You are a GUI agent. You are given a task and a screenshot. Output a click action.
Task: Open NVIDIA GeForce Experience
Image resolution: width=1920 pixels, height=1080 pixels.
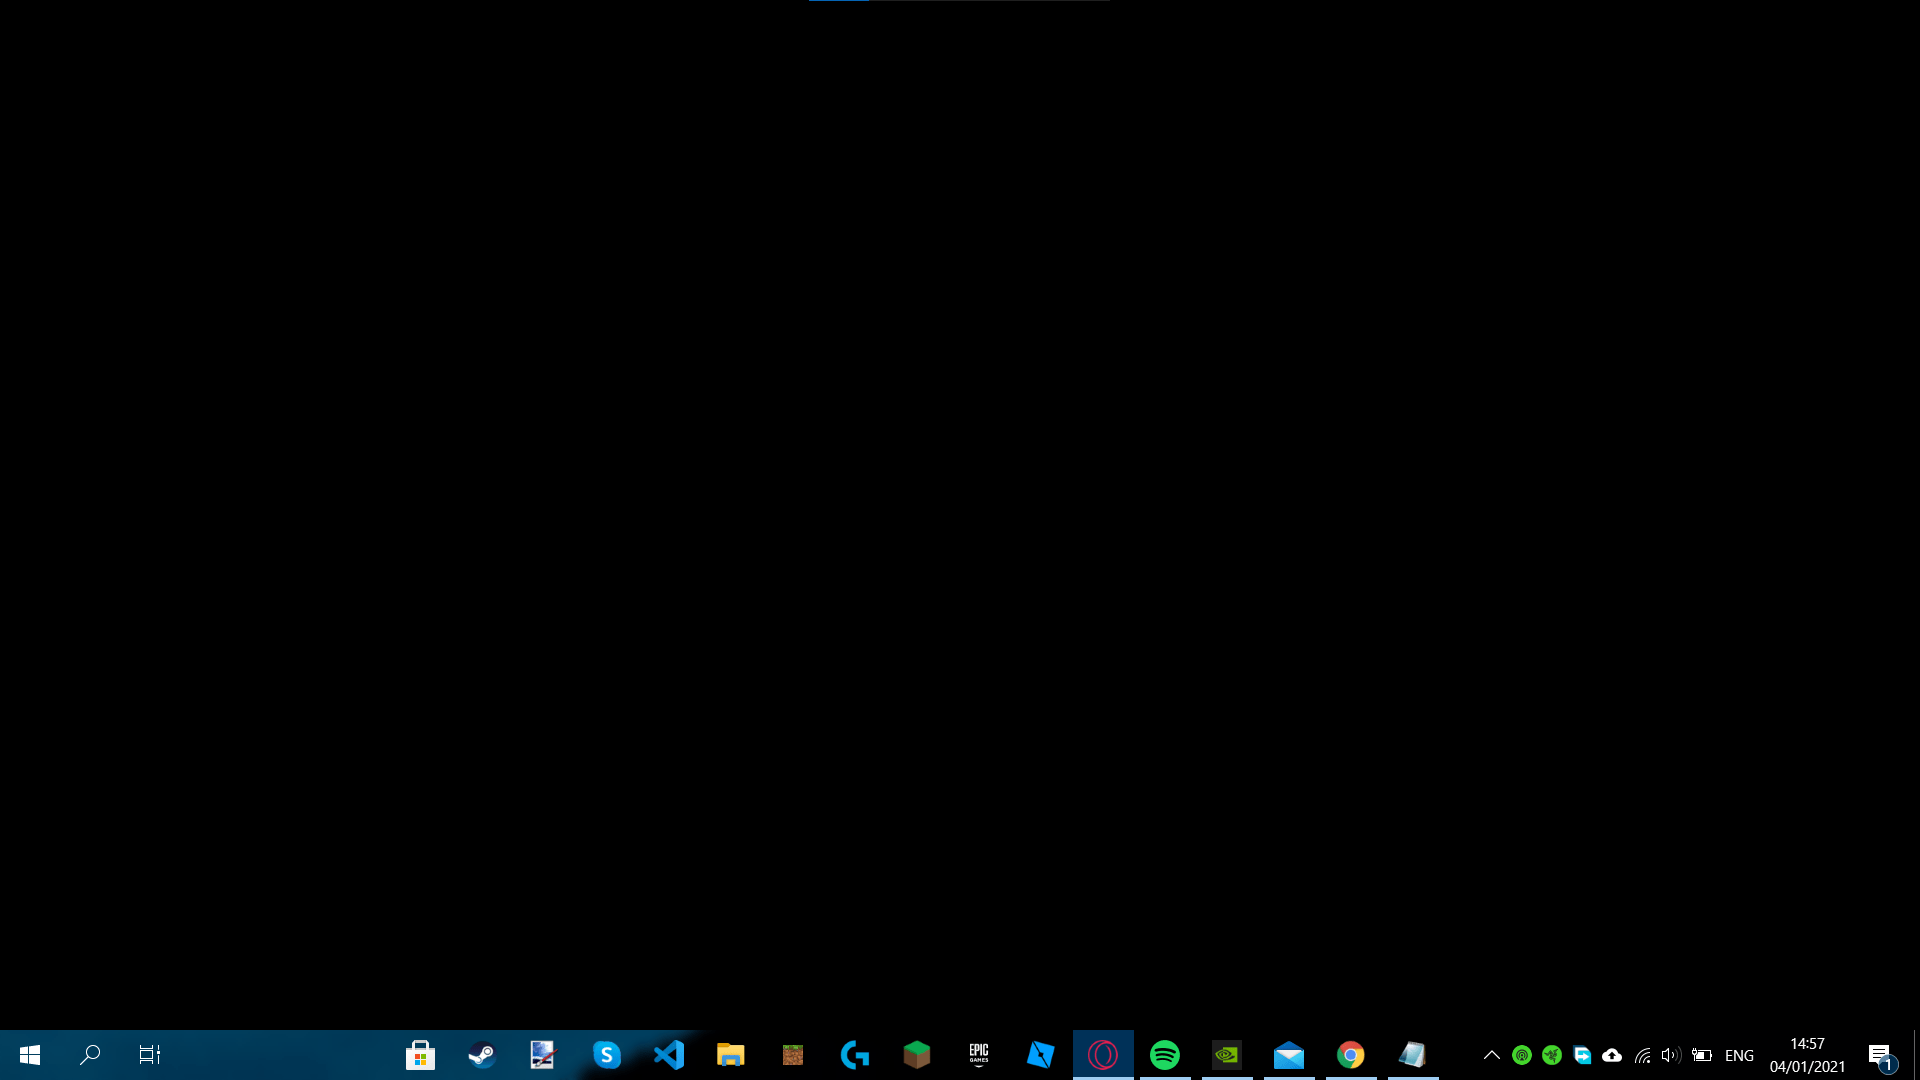1226,1055
